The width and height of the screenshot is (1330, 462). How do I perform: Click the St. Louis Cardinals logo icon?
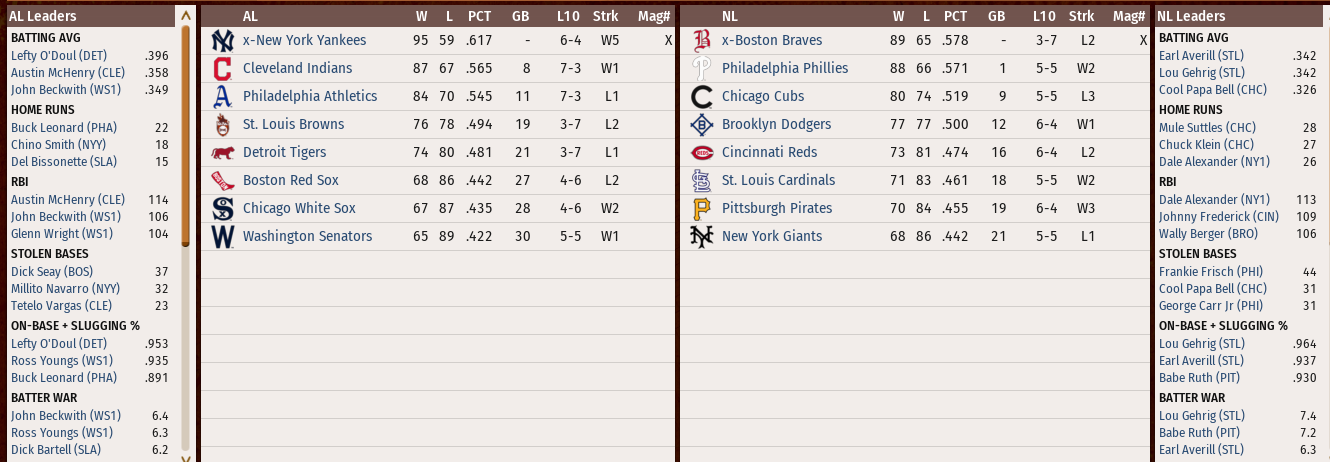pyautogui.click(x=702, y=181)
